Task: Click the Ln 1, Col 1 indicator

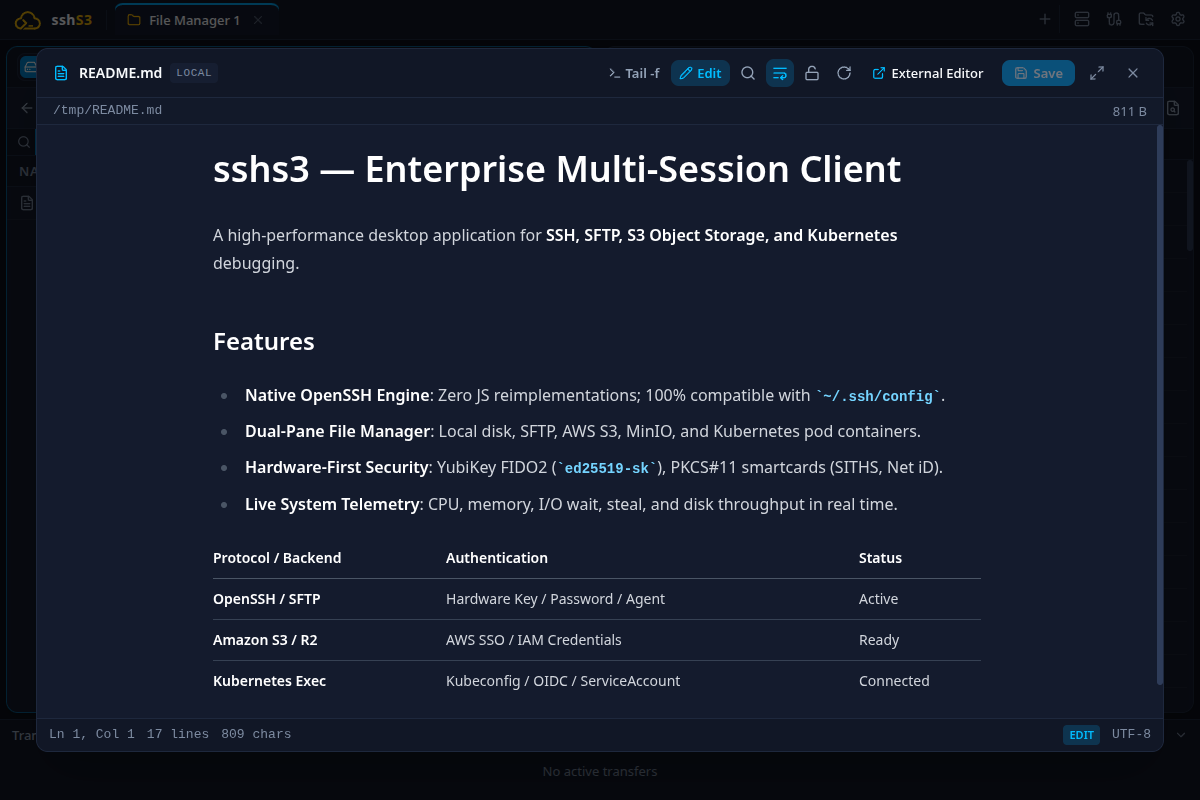Action: (92, 734)
